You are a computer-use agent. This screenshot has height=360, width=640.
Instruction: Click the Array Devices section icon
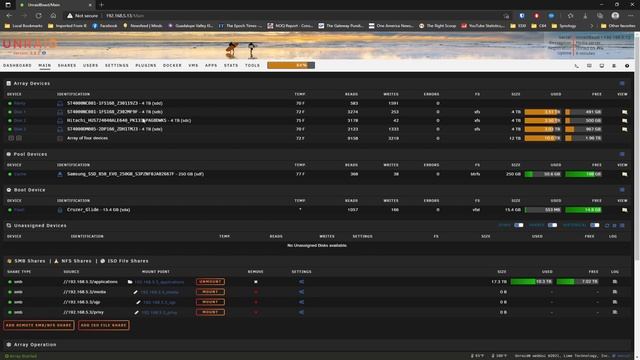(x=9, y=83)
